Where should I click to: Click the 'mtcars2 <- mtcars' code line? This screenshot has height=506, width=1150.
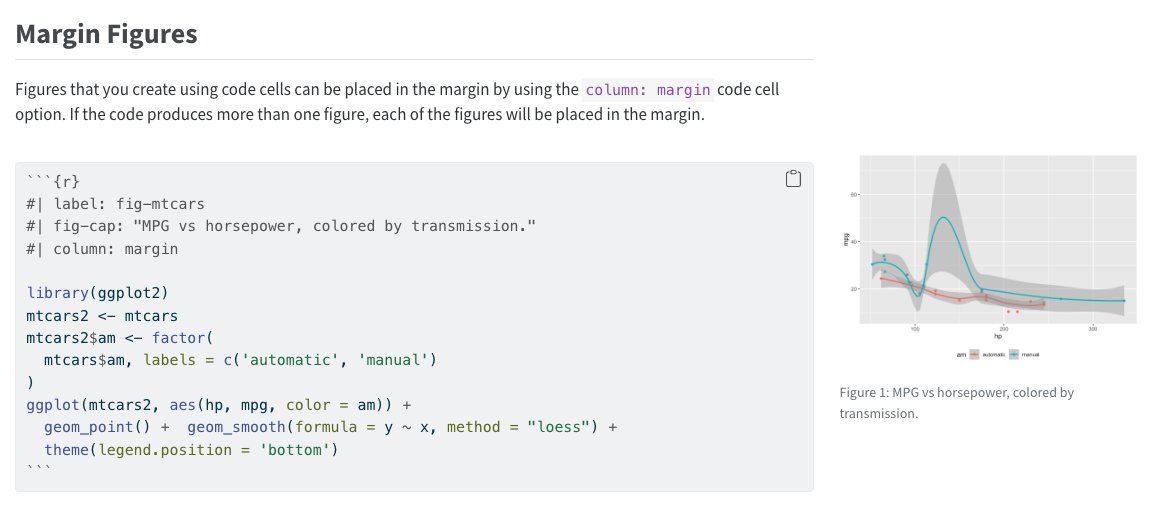point(102,315)
